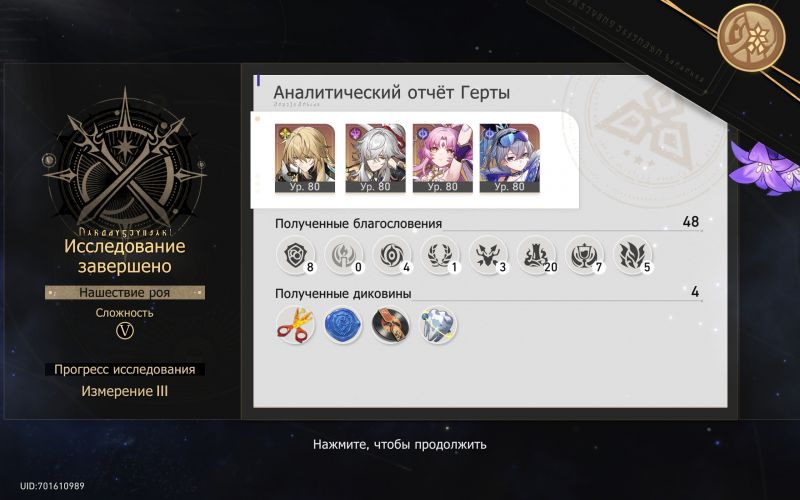This screenshot has height=500, width=800.
Task: Inspect the golden scissors curio
Action: coord(295,324)
